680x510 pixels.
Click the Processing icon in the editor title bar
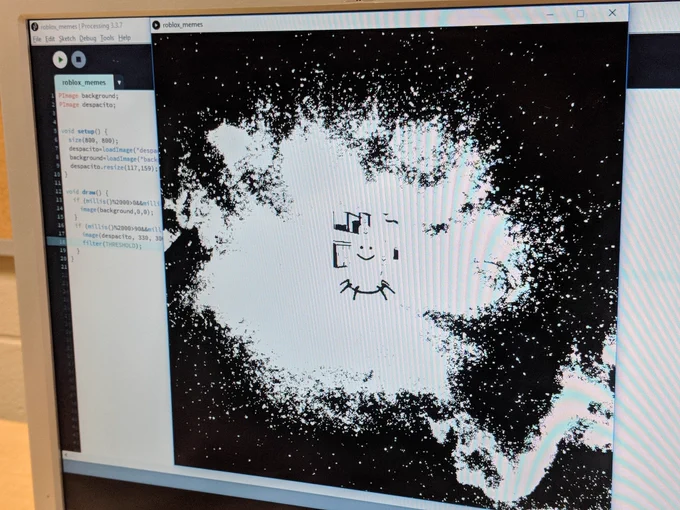[35, 27]
